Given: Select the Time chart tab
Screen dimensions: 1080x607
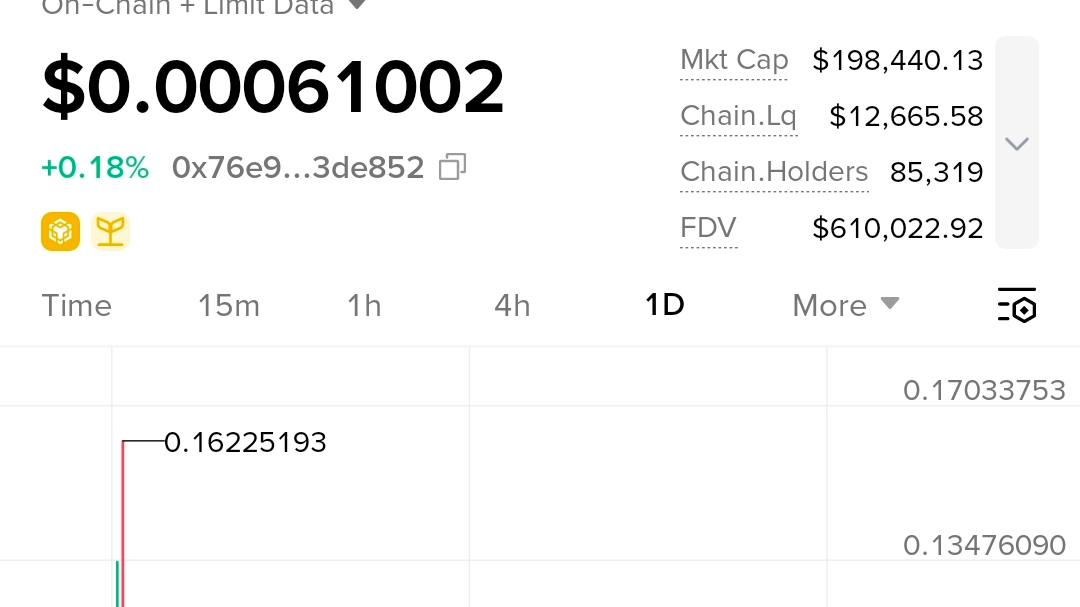Looking at the screenshot, I should click(76, 305).
